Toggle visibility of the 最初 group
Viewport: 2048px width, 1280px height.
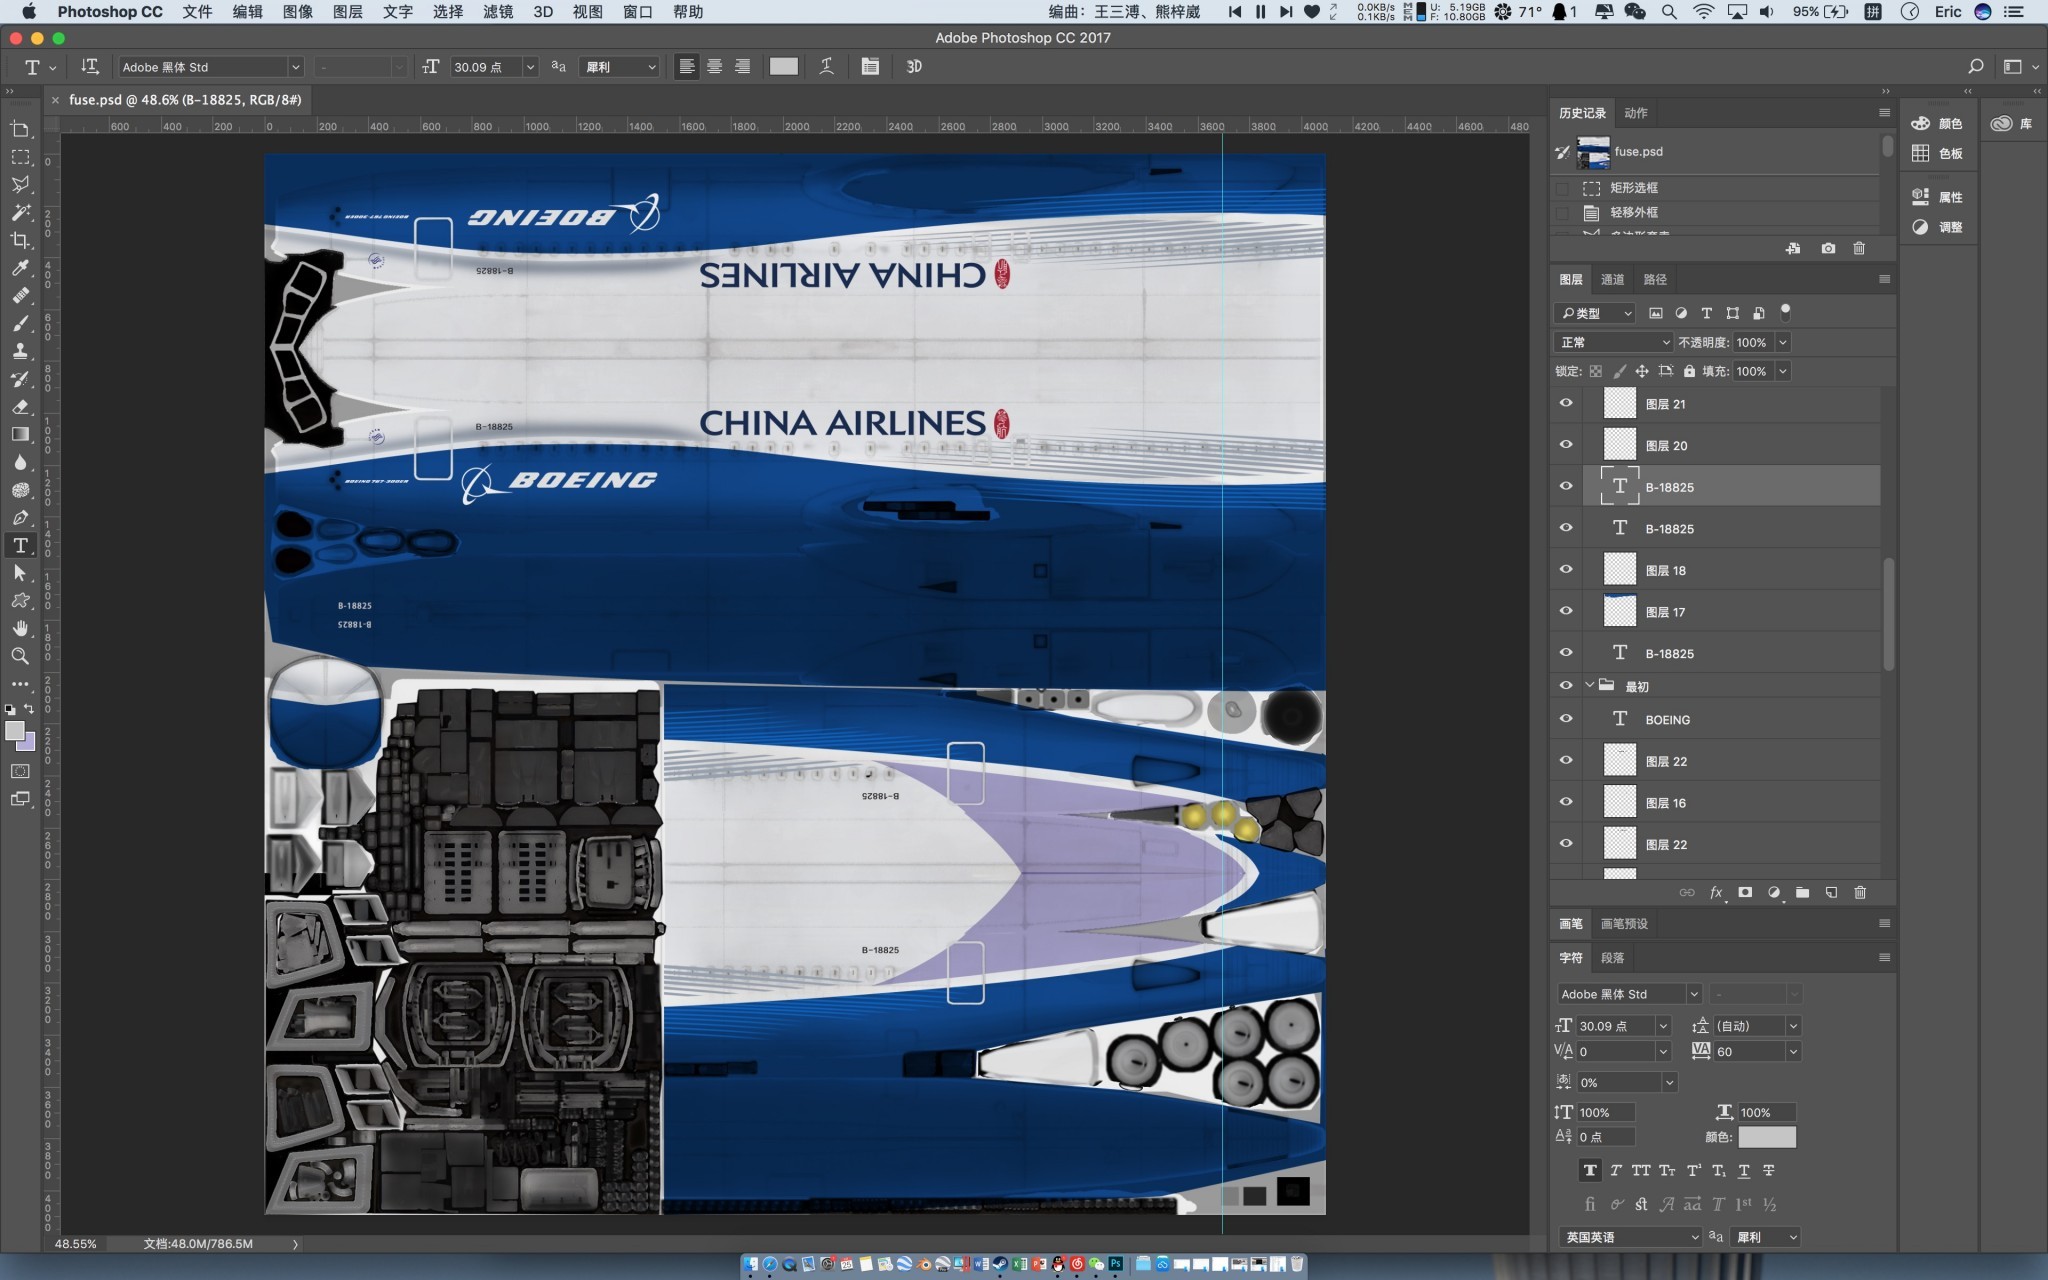(x=1566, y=686)
